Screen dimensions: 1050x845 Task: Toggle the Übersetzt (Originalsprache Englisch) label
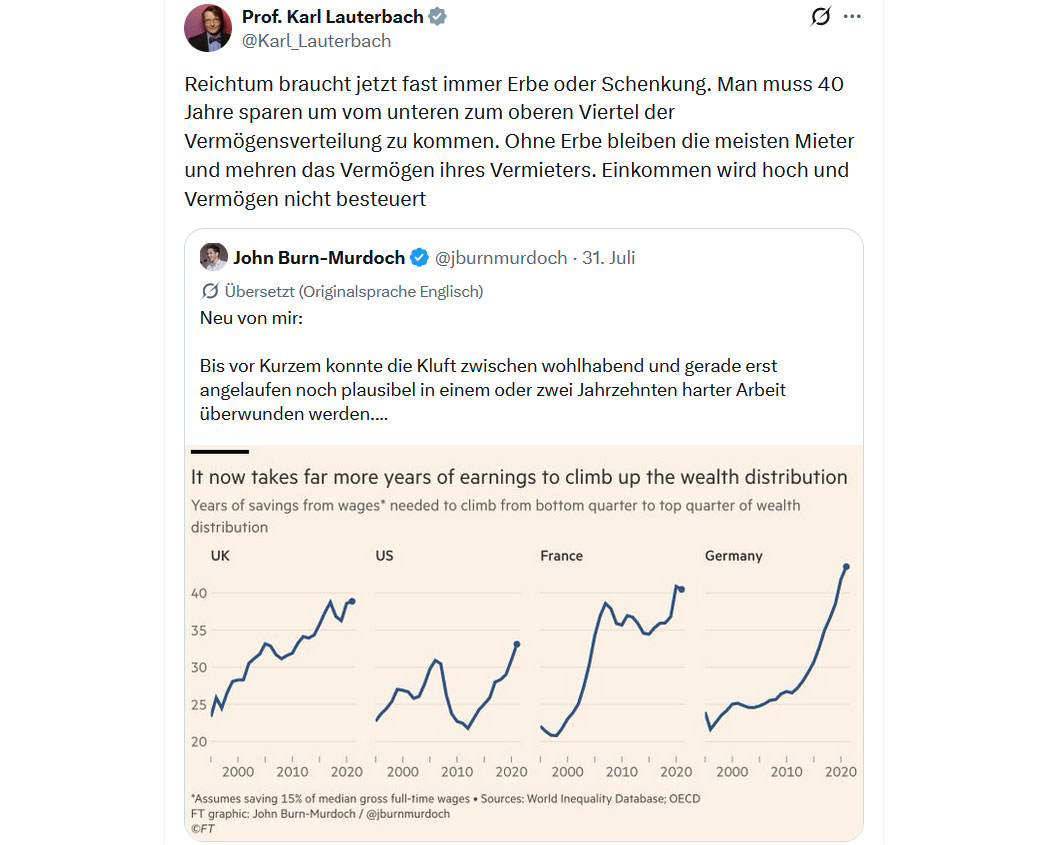click(x=354, y=291)
